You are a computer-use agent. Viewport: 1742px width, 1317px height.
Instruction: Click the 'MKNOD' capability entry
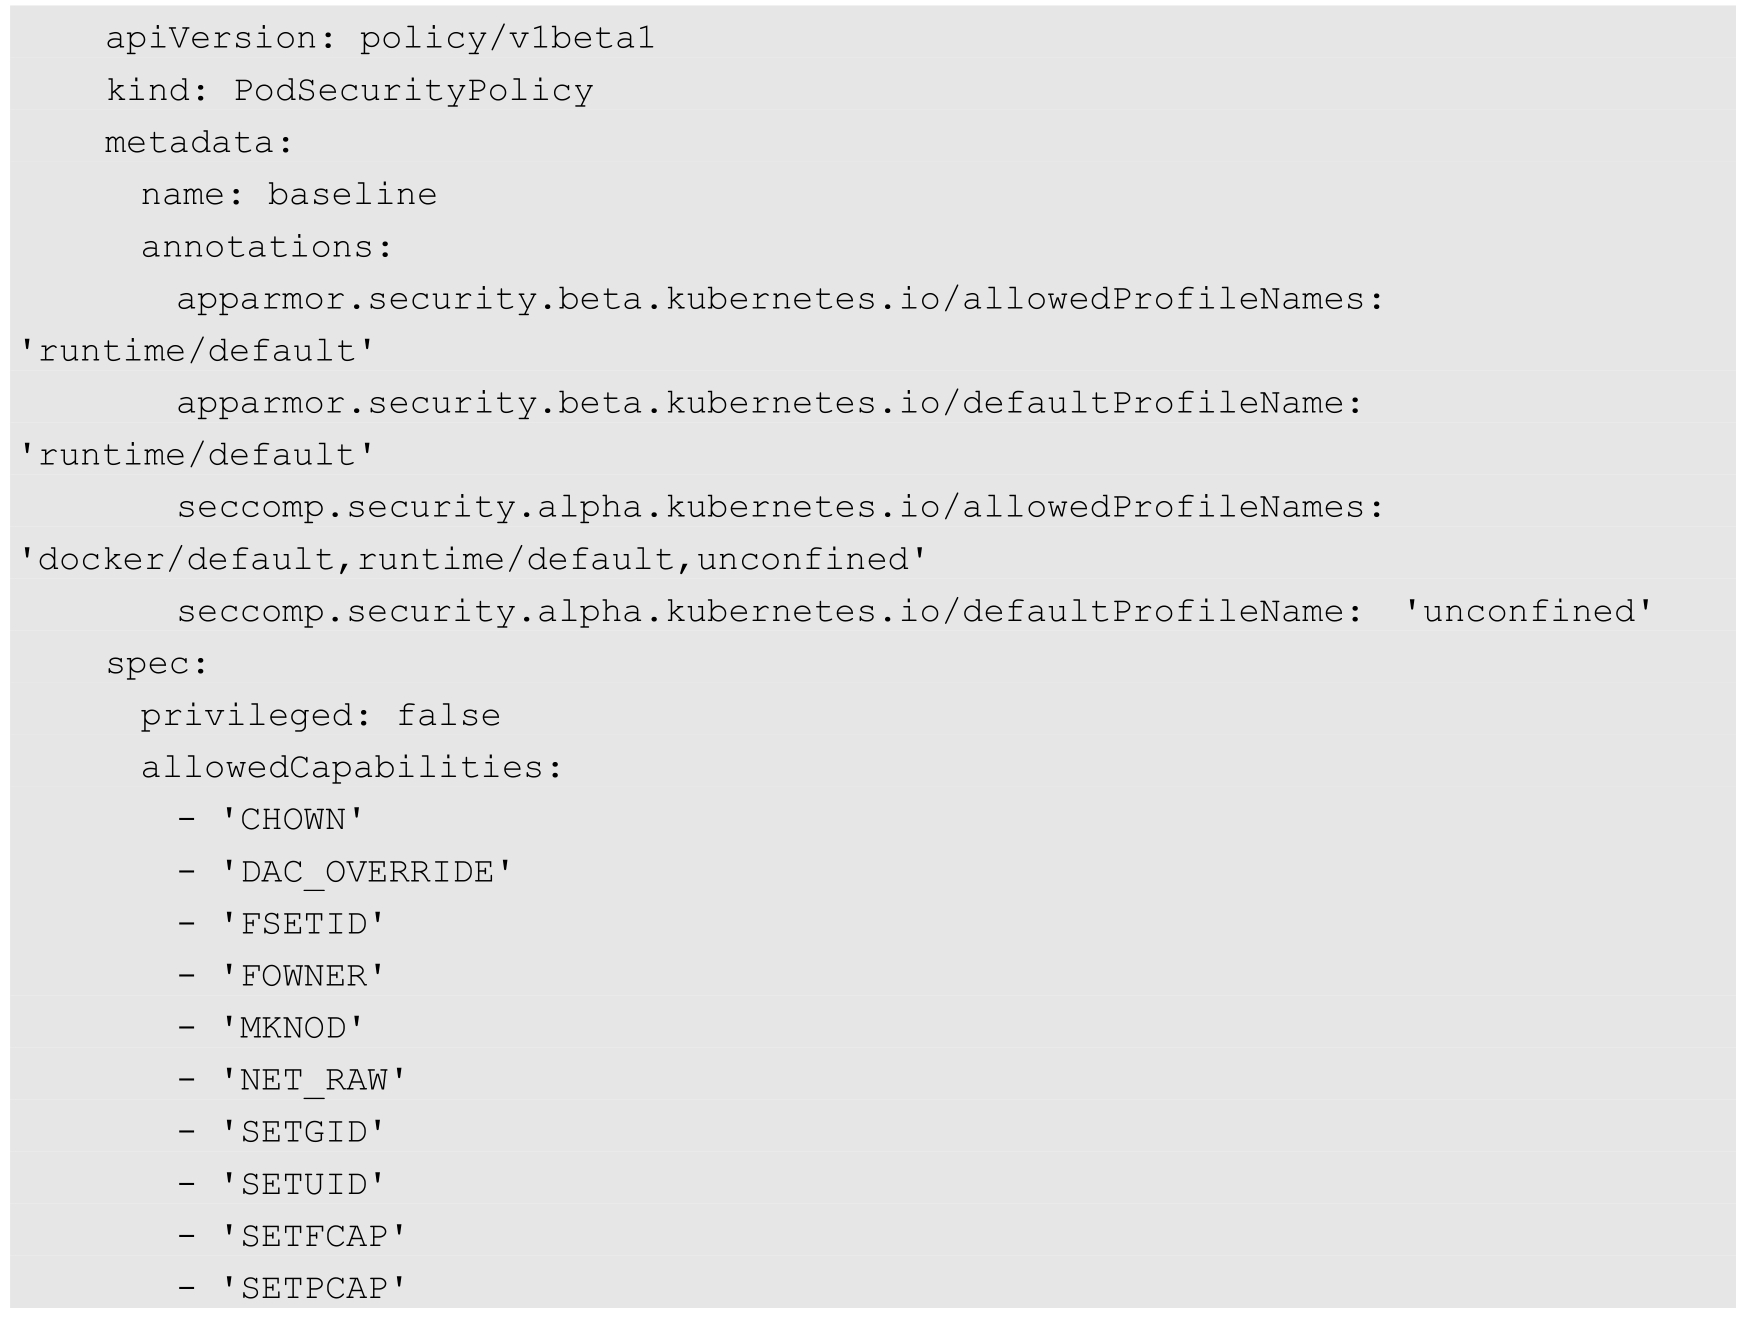point(292,1028)
